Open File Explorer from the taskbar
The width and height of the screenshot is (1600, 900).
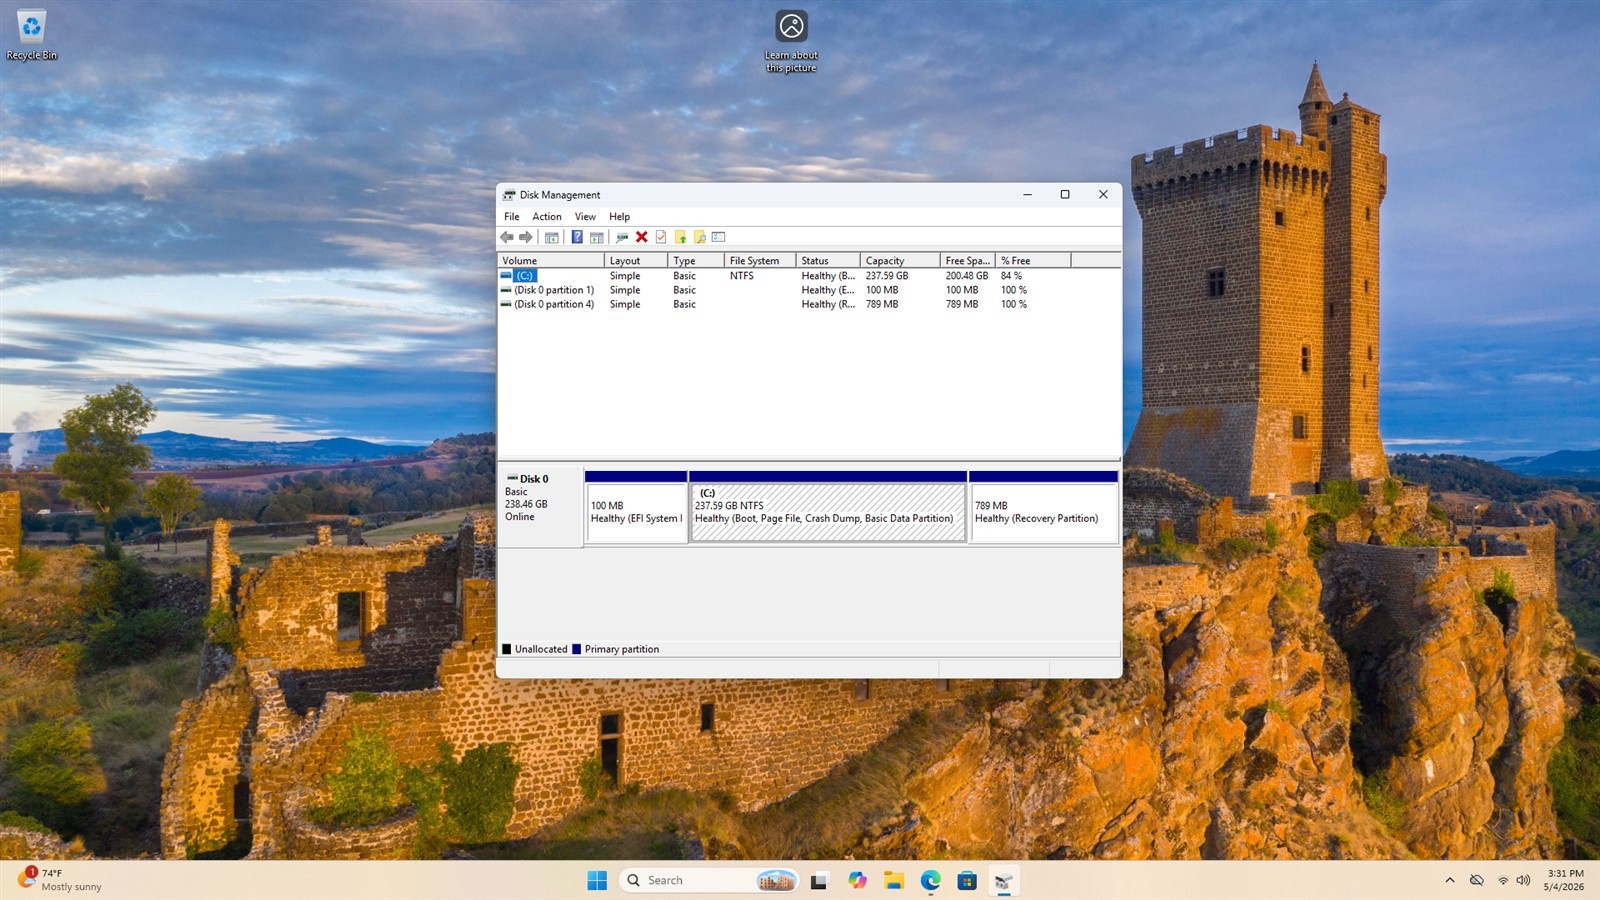[x=894, y=880]
